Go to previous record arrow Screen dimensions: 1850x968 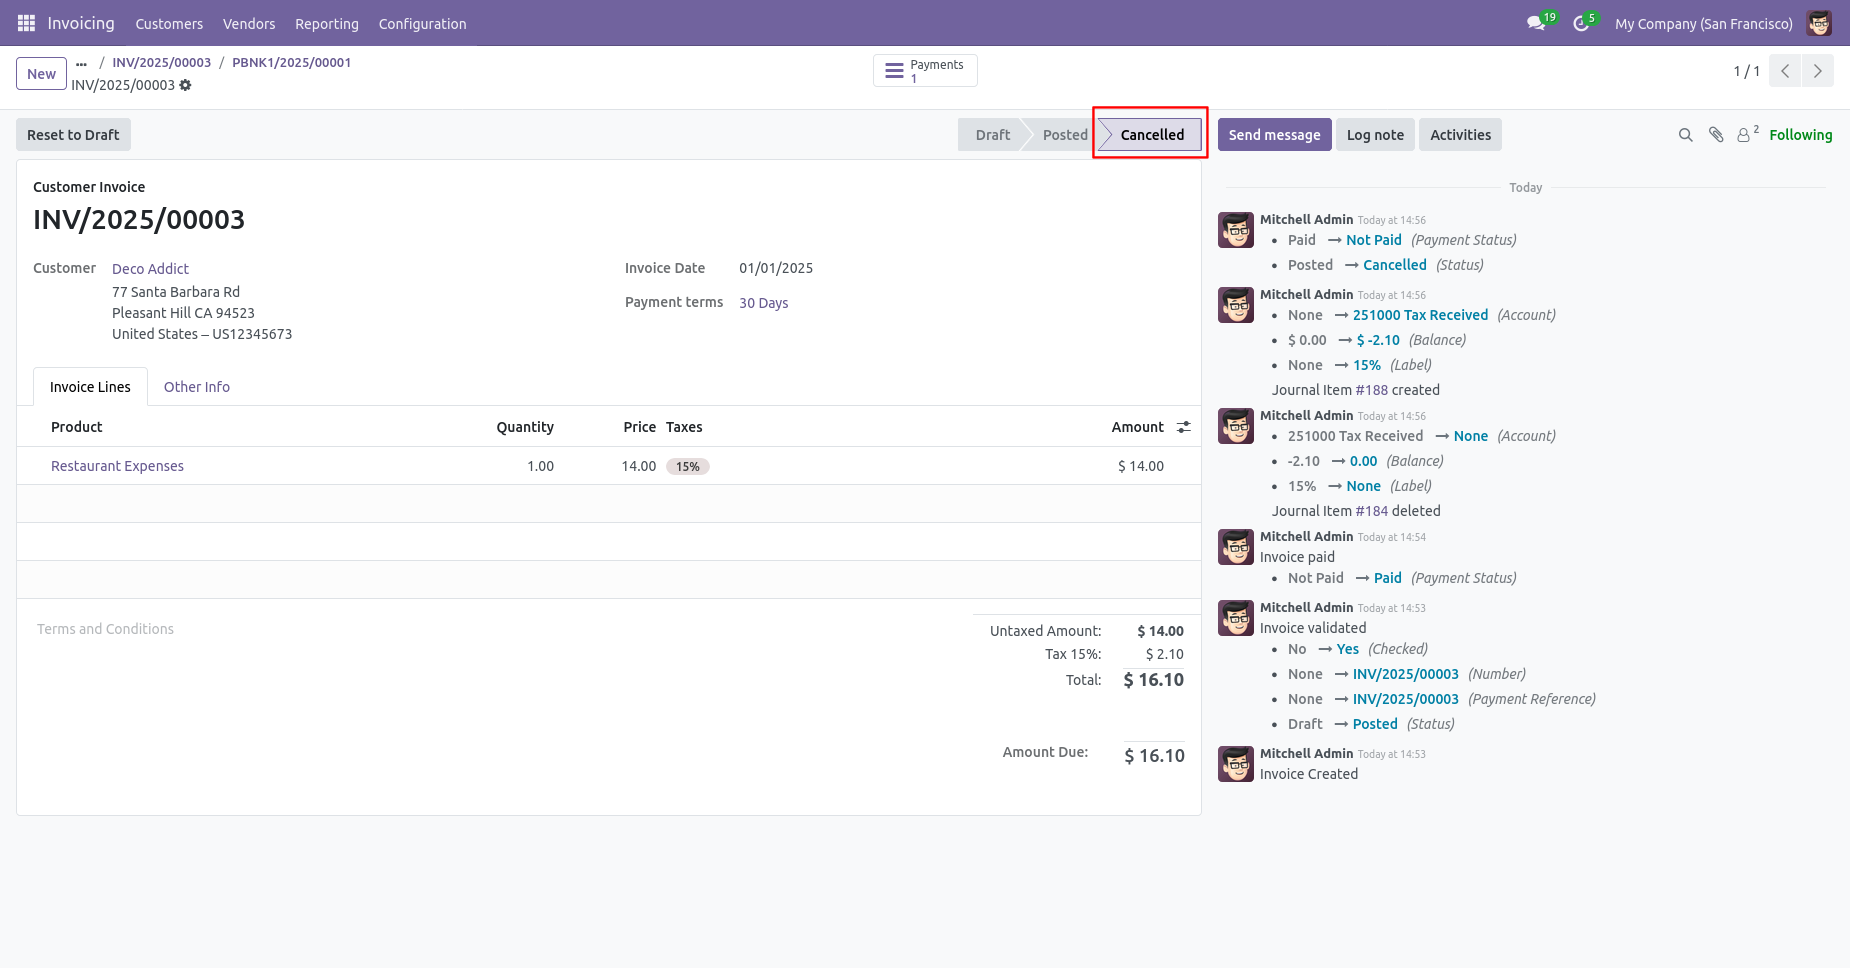(1785, 71)
